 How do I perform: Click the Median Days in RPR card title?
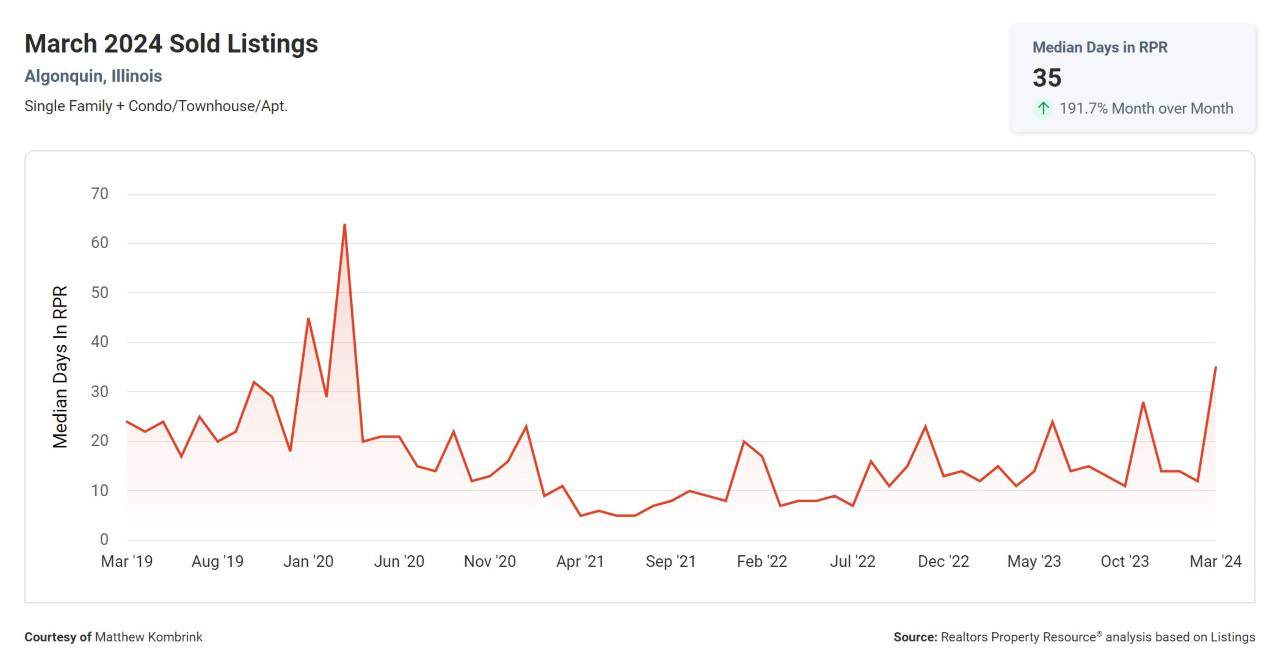pos(1099,47)
